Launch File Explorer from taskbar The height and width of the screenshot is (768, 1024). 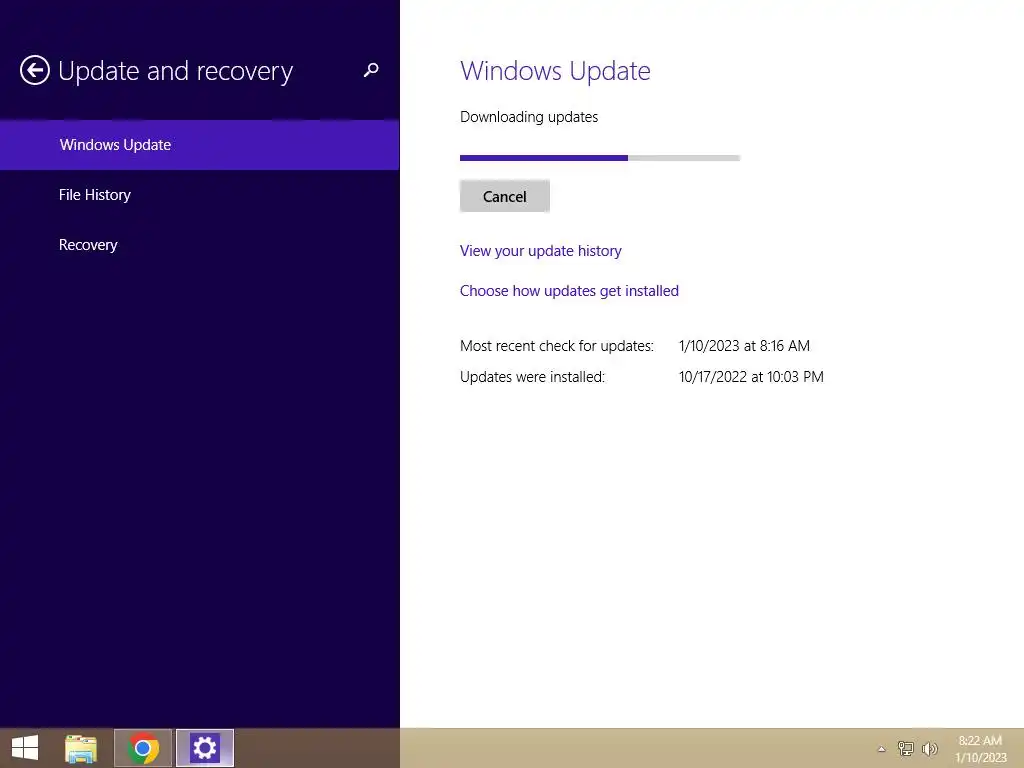tap(81, 748)
